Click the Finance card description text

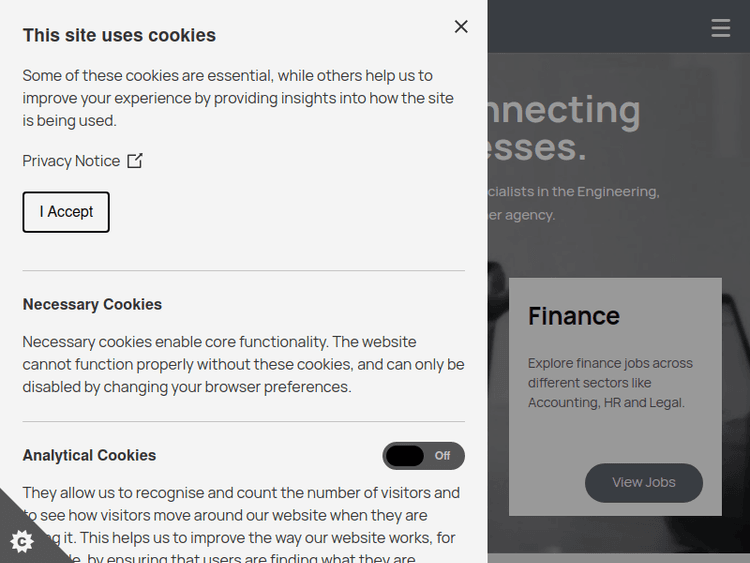(610, 383)
